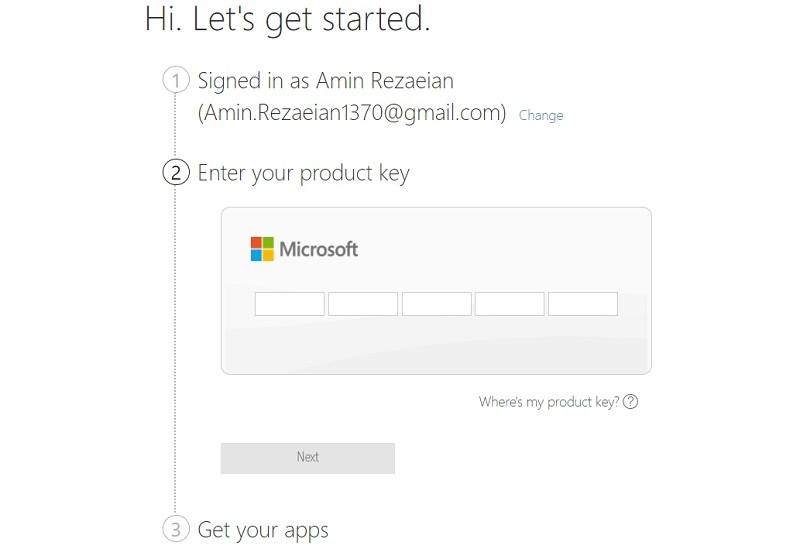The height and width of the screenshot is (549, 800).
Task: Click the Enter your product key heading
Action: click(x=304, y=173)
